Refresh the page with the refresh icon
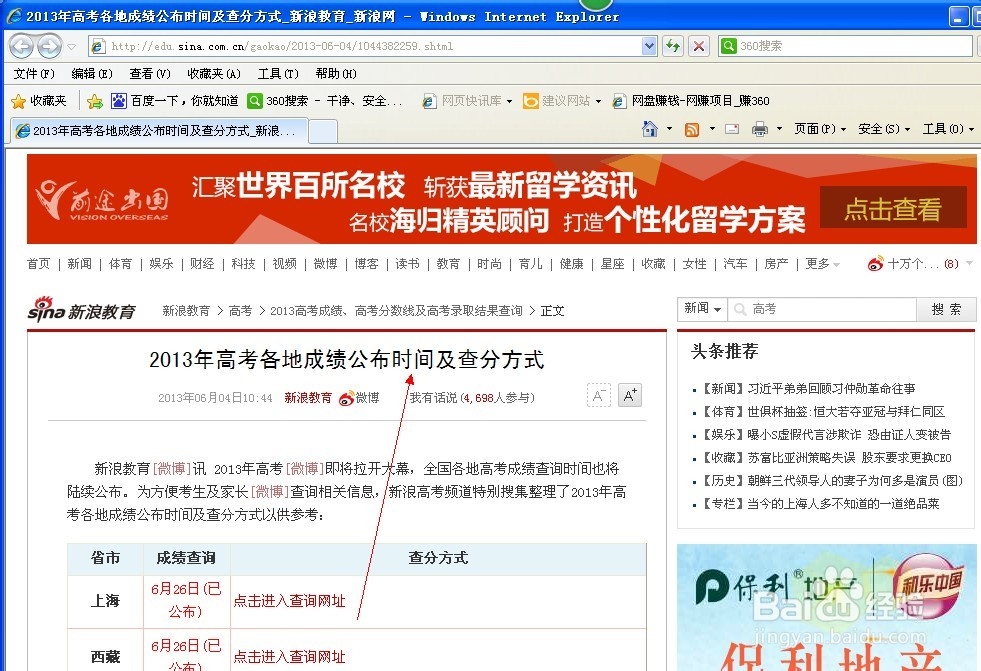Screen dimensions: 981x671 point(672,46)
